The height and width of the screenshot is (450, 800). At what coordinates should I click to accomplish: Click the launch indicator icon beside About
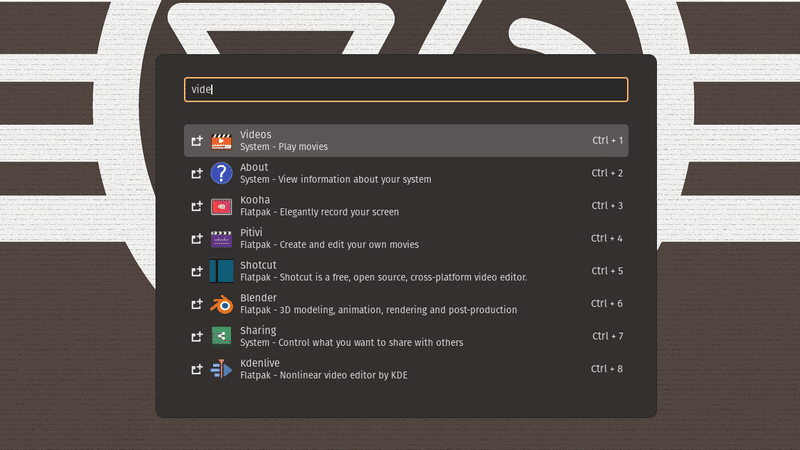[x=197, y=173]
